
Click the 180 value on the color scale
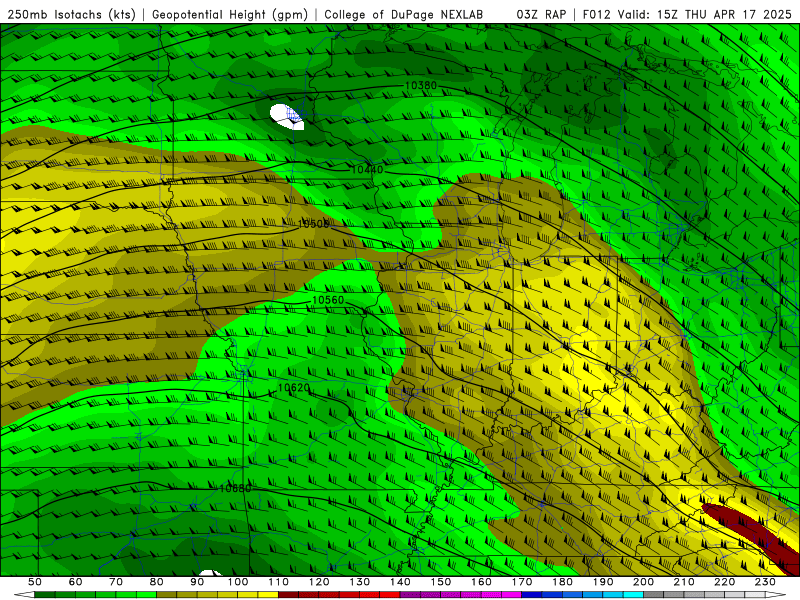click(x=562, y=582)
